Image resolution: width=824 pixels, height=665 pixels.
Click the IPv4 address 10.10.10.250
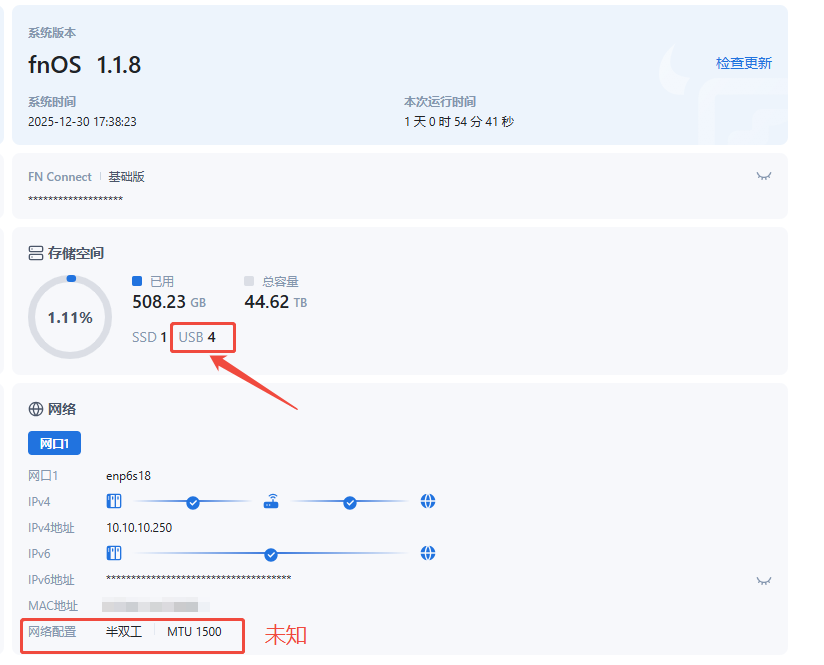point(139,527)
